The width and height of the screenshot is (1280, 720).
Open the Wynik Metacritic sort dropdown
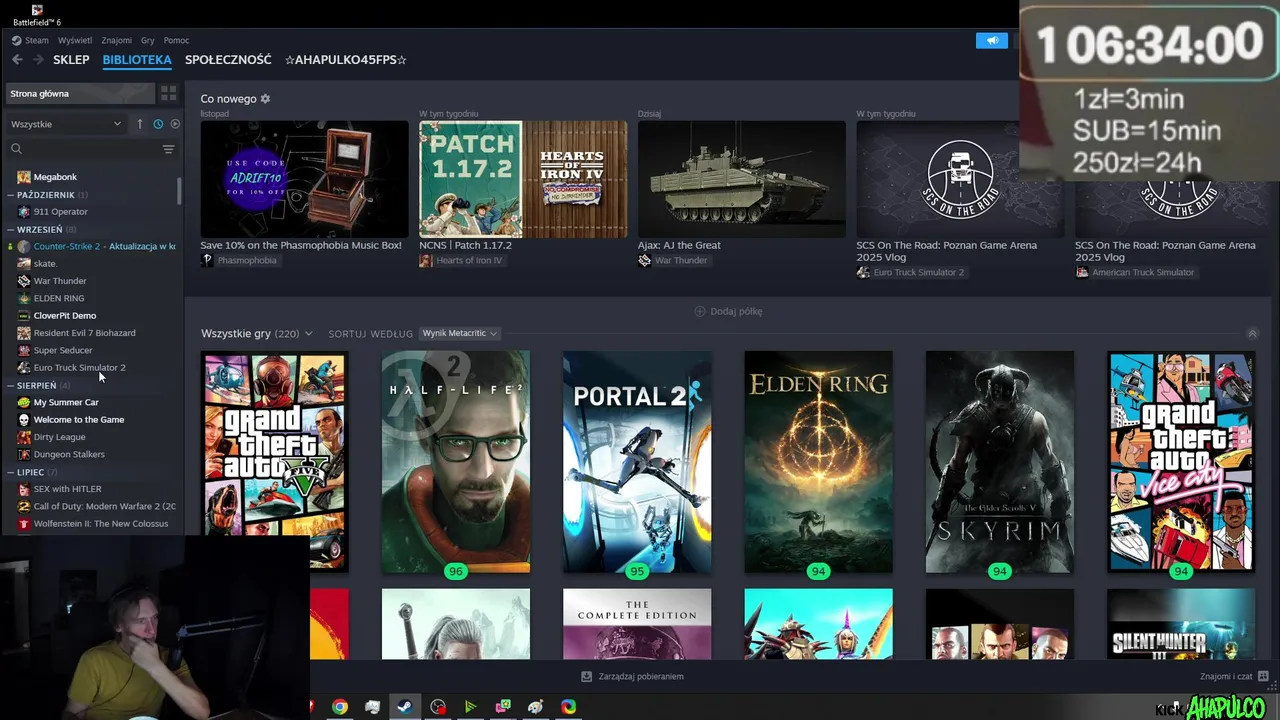(459, 334)
